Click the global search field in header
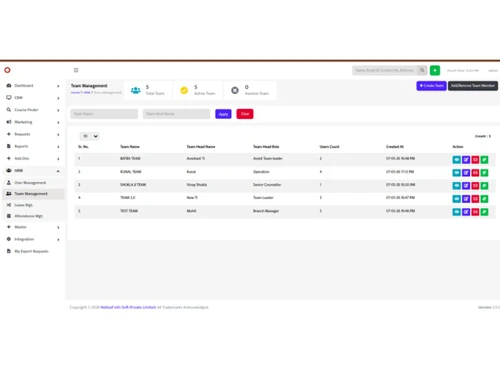This screenshot has width=500, height=375. 385,70
